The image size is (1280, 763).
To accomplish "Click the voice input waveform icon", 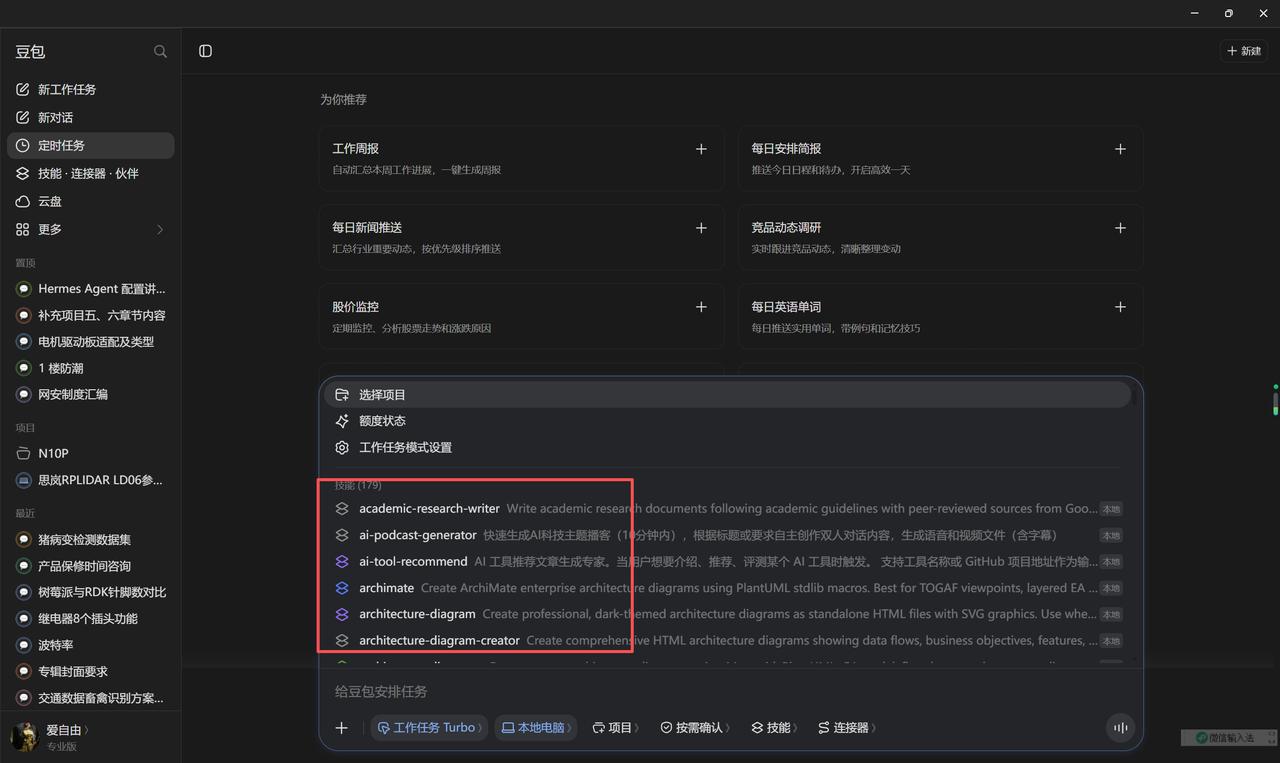I will (1120, 728).
